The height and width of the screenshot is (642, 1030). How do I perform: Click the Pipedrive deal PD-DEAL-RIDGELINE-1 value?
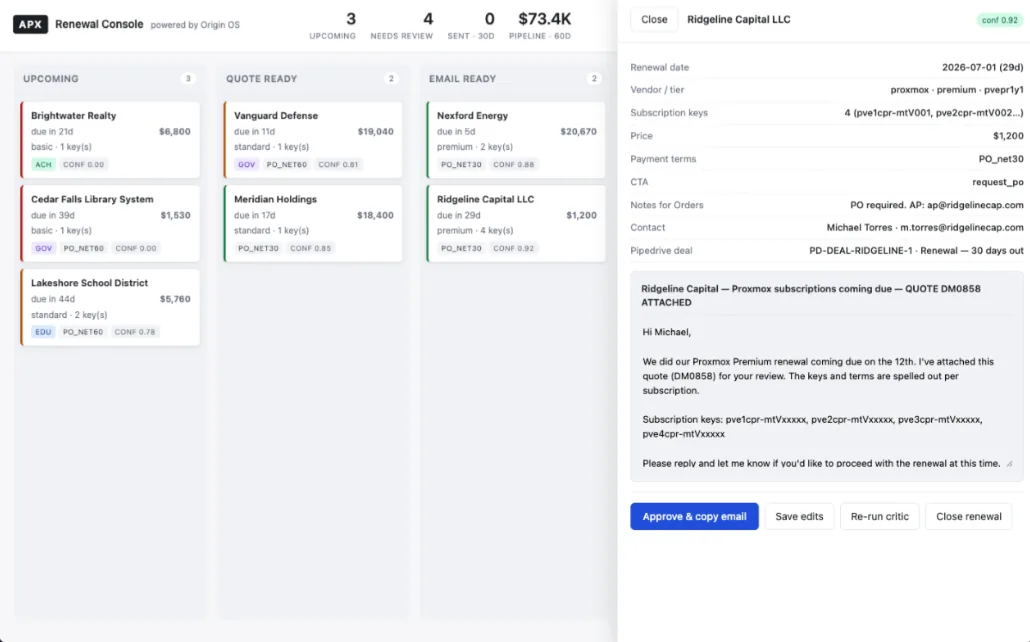916,250
